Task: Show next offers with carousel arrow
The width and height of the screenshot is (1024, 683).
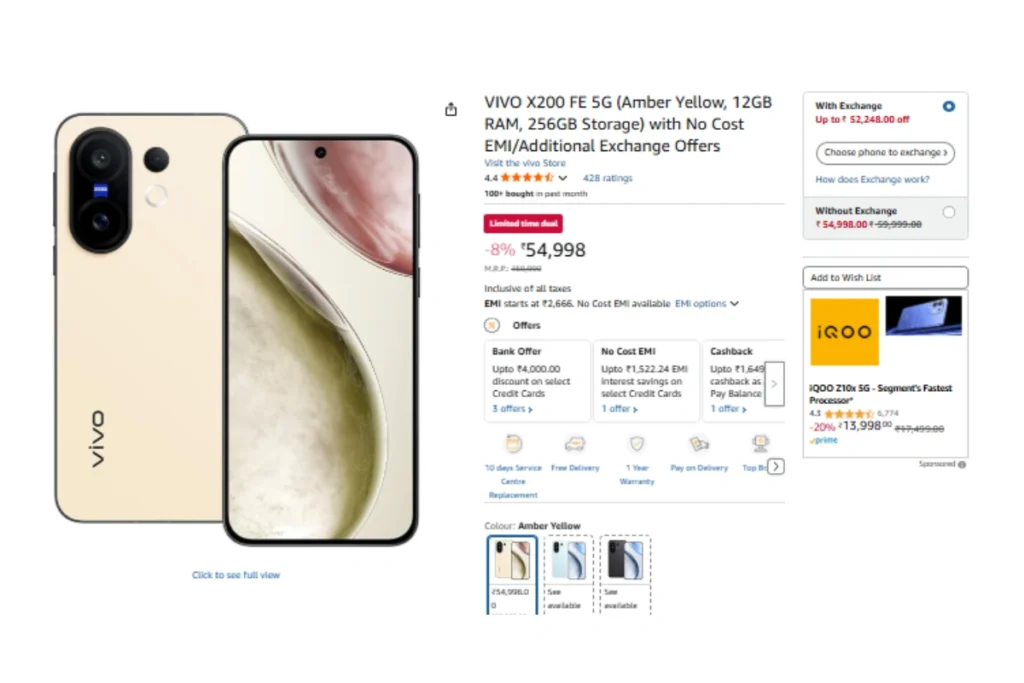Action: click(774, 384)
